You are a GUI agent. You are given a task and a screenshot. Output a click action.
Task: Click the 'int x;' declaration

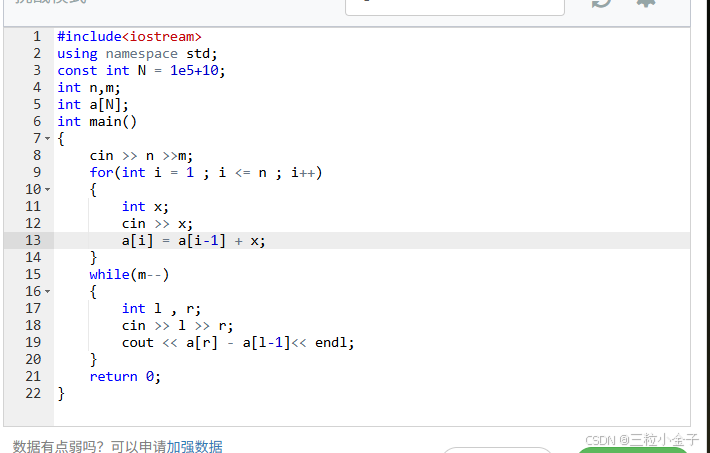pyautogui.click(x=145, y=207)
